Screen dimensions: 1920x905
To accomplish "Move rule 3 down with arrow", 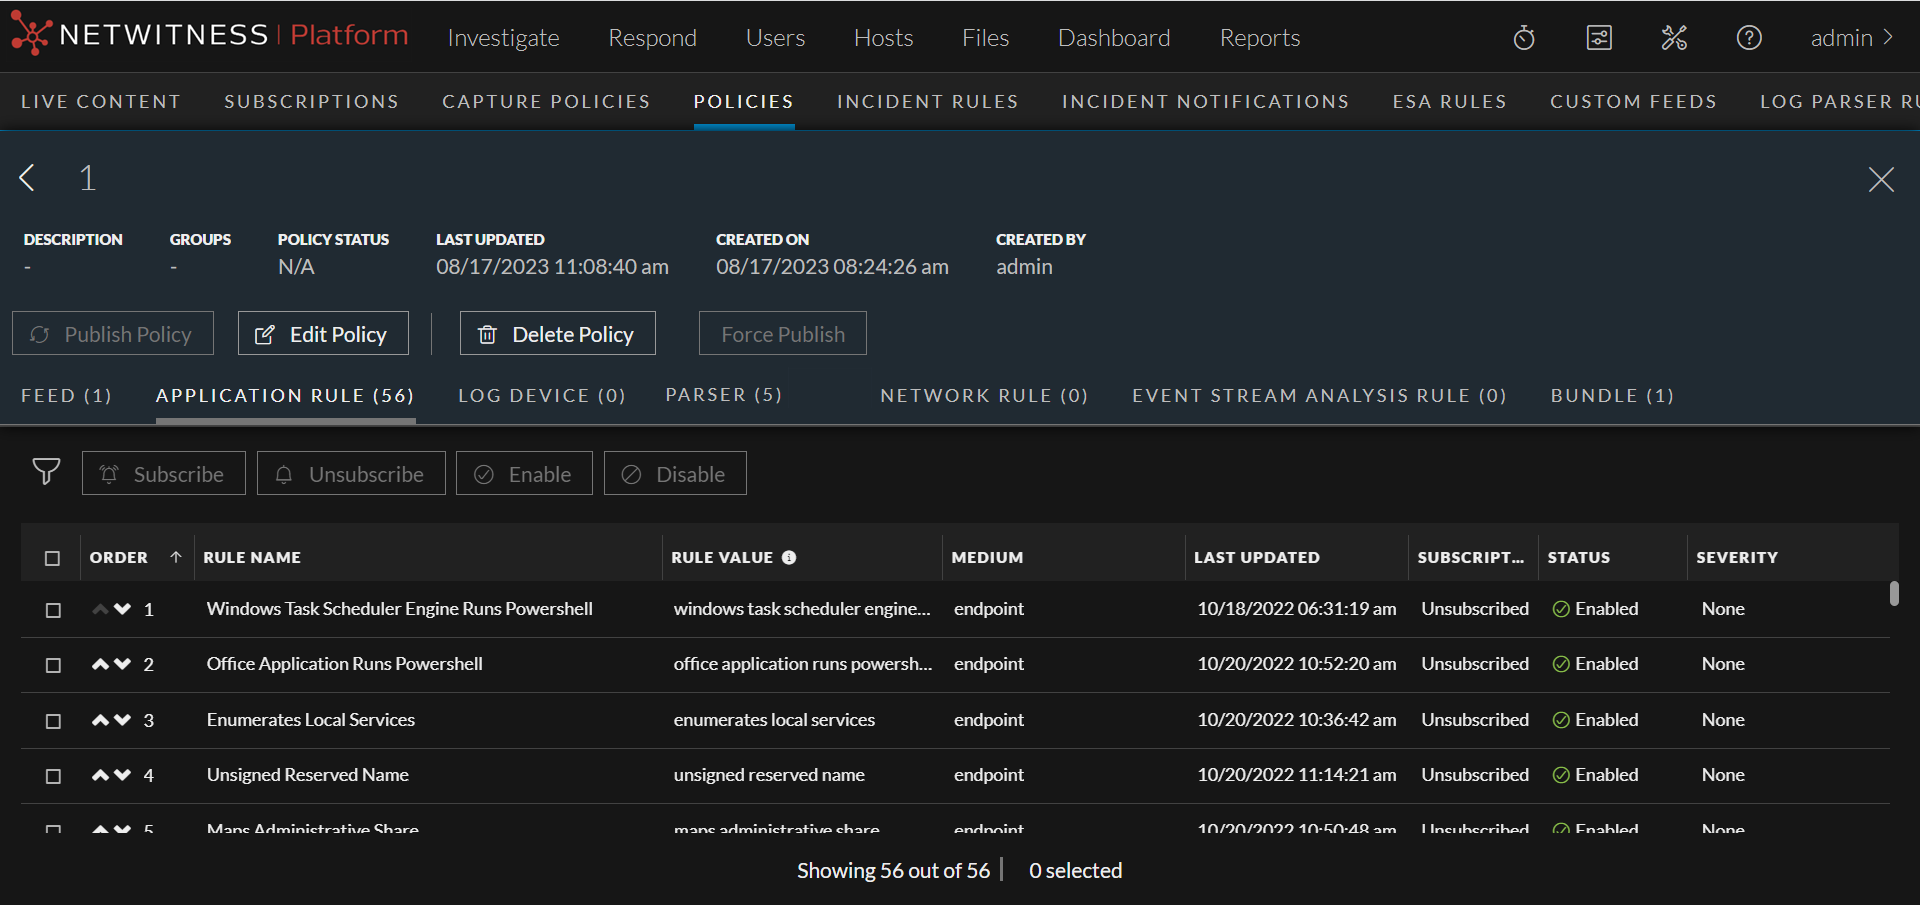I will coord(123,720).
